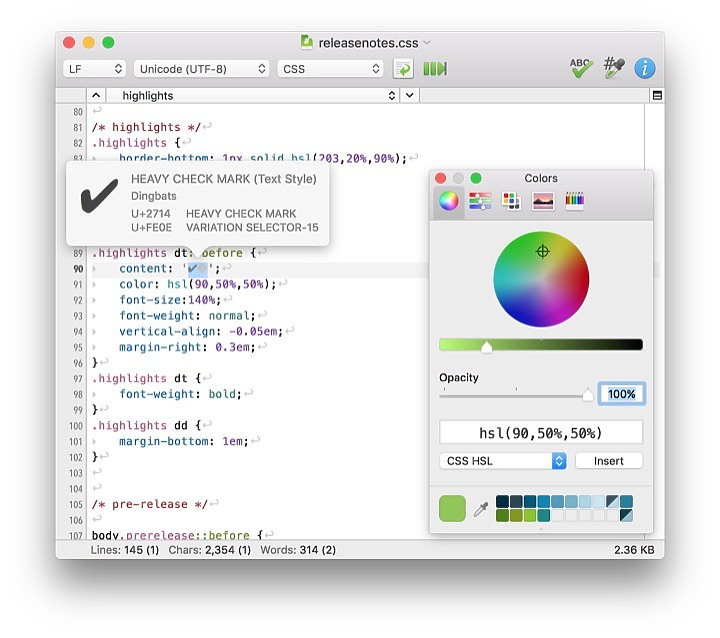
Task: Switch to the color palettes tab
Action: [512, 201]
